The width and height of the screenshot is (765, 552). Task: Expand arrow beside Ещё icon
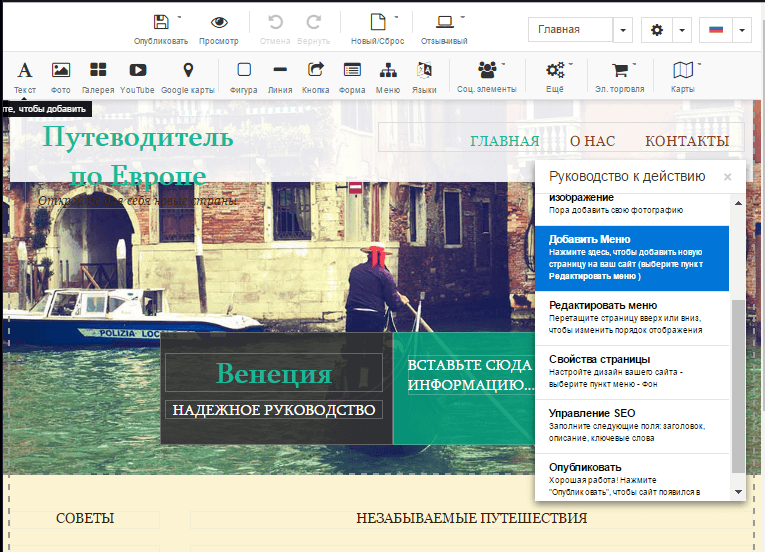click(571, 64)
